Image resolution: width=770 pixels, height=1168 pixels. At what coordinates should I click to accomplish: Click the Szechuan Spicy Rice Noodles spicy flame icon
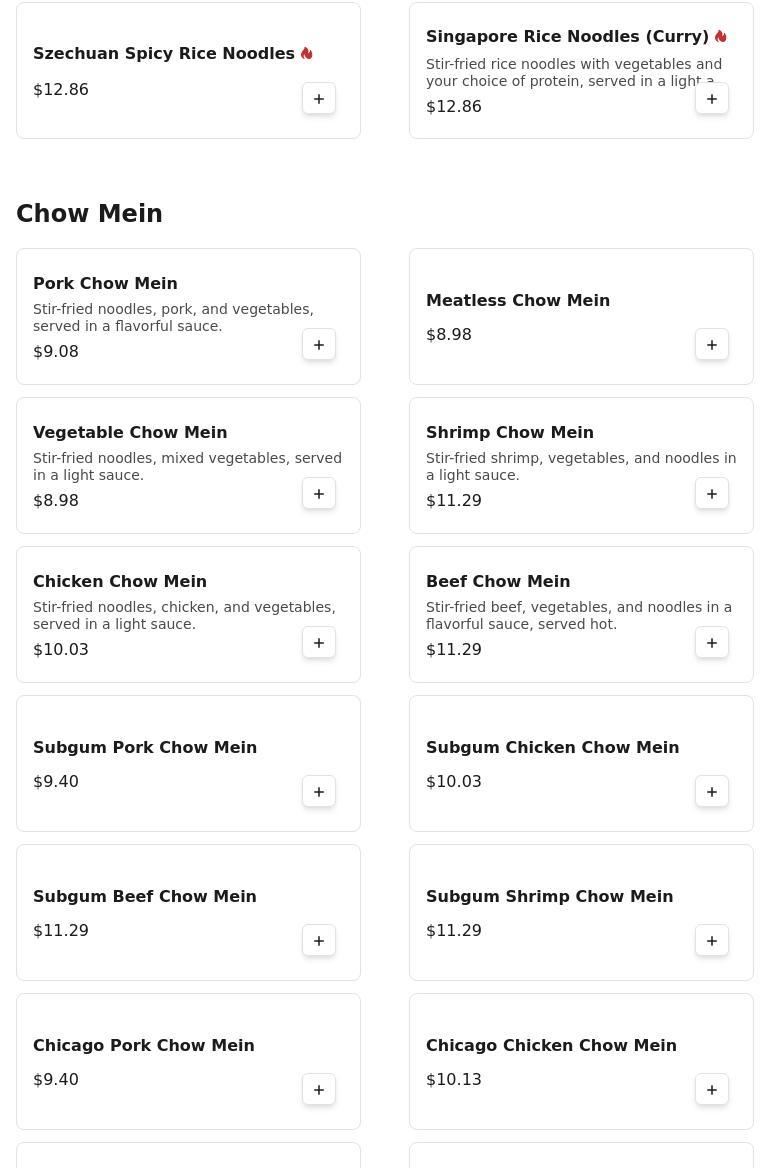[307, 54]
